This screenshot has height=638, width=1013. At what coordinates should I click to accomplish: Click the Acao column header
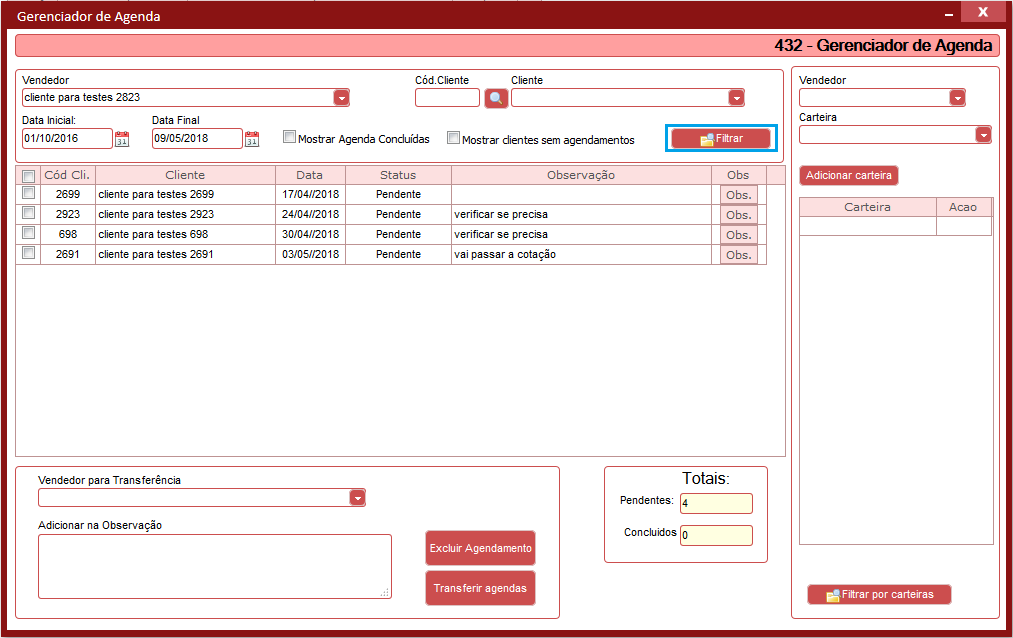coord(963,207)
